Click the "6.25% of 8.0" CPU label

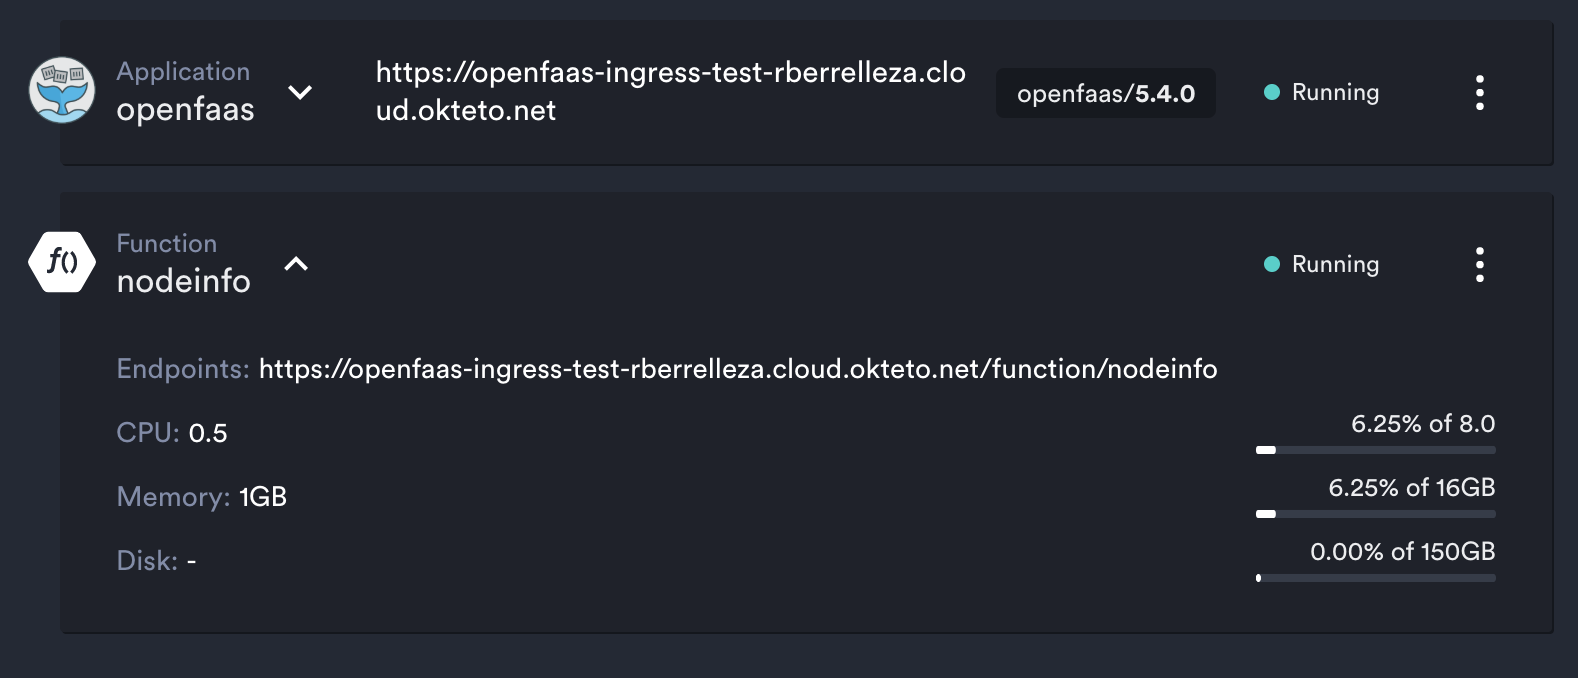[x=1423, y=424]
